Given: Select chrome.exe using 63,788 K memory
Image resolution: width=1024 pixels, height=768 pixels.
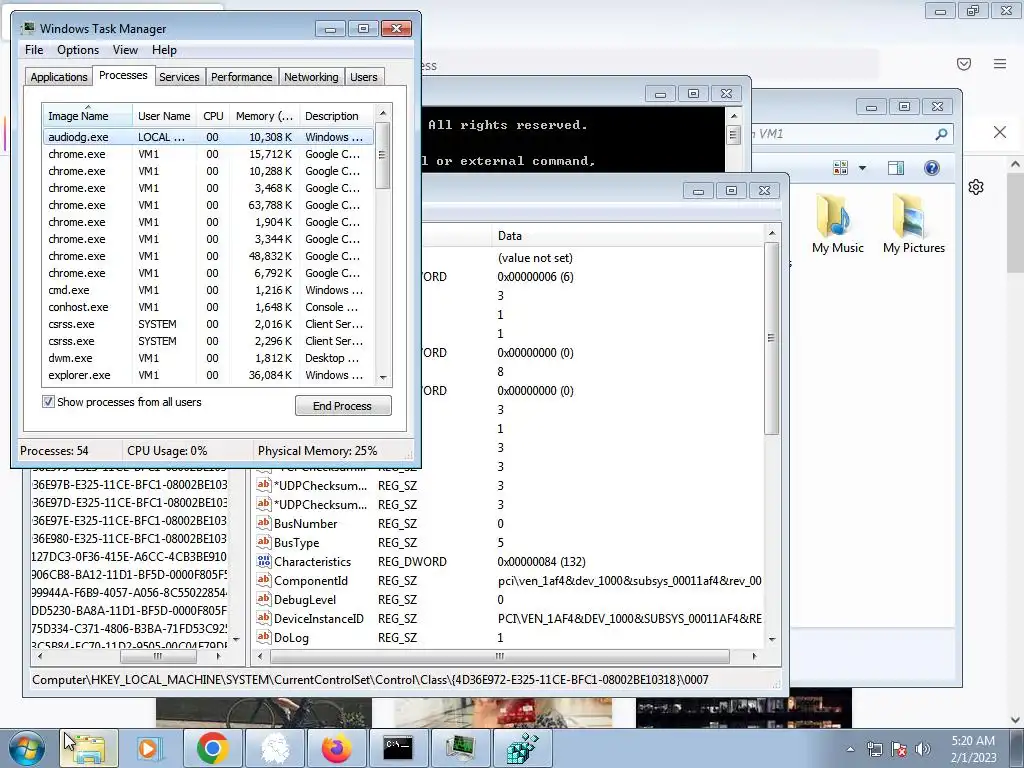Looking at the screenshot, I should coord(208,205).
